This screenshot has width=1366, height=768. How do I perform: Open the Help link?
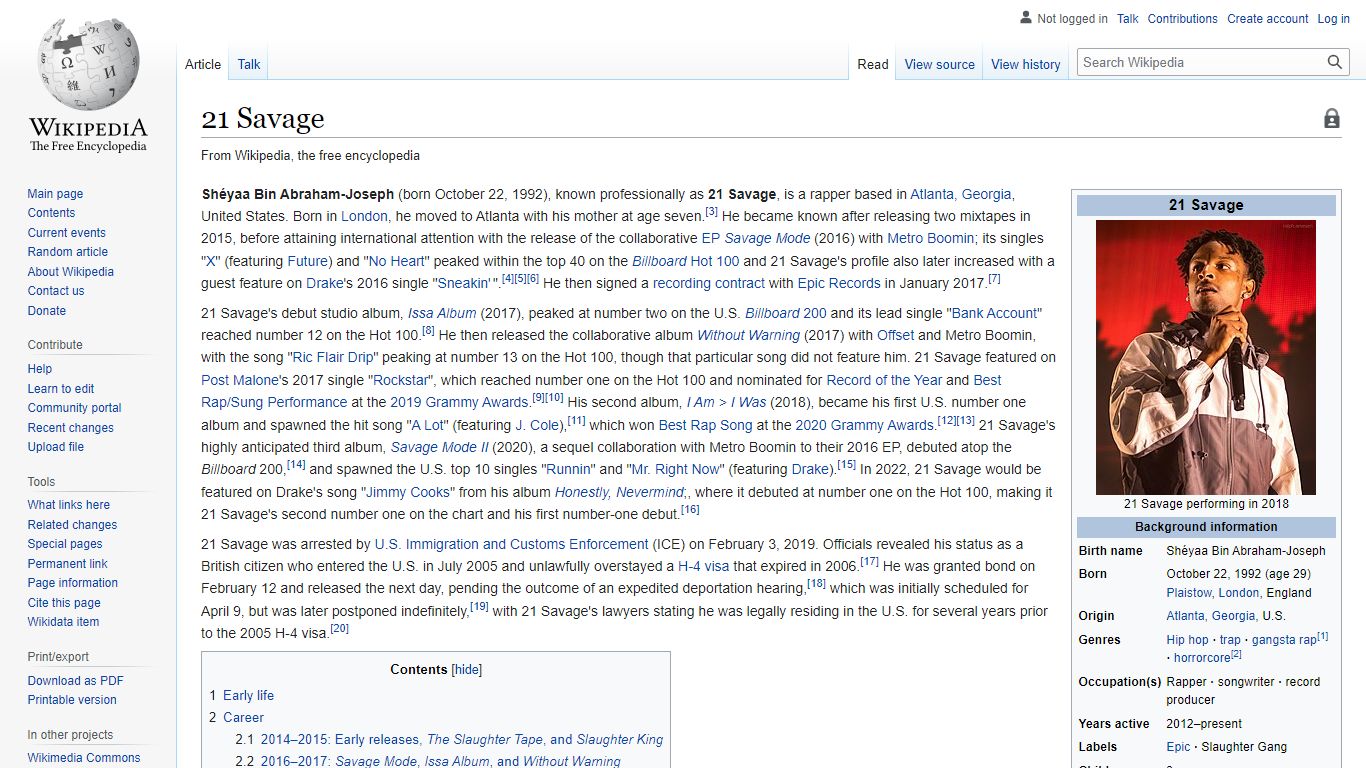coord(39,369)
